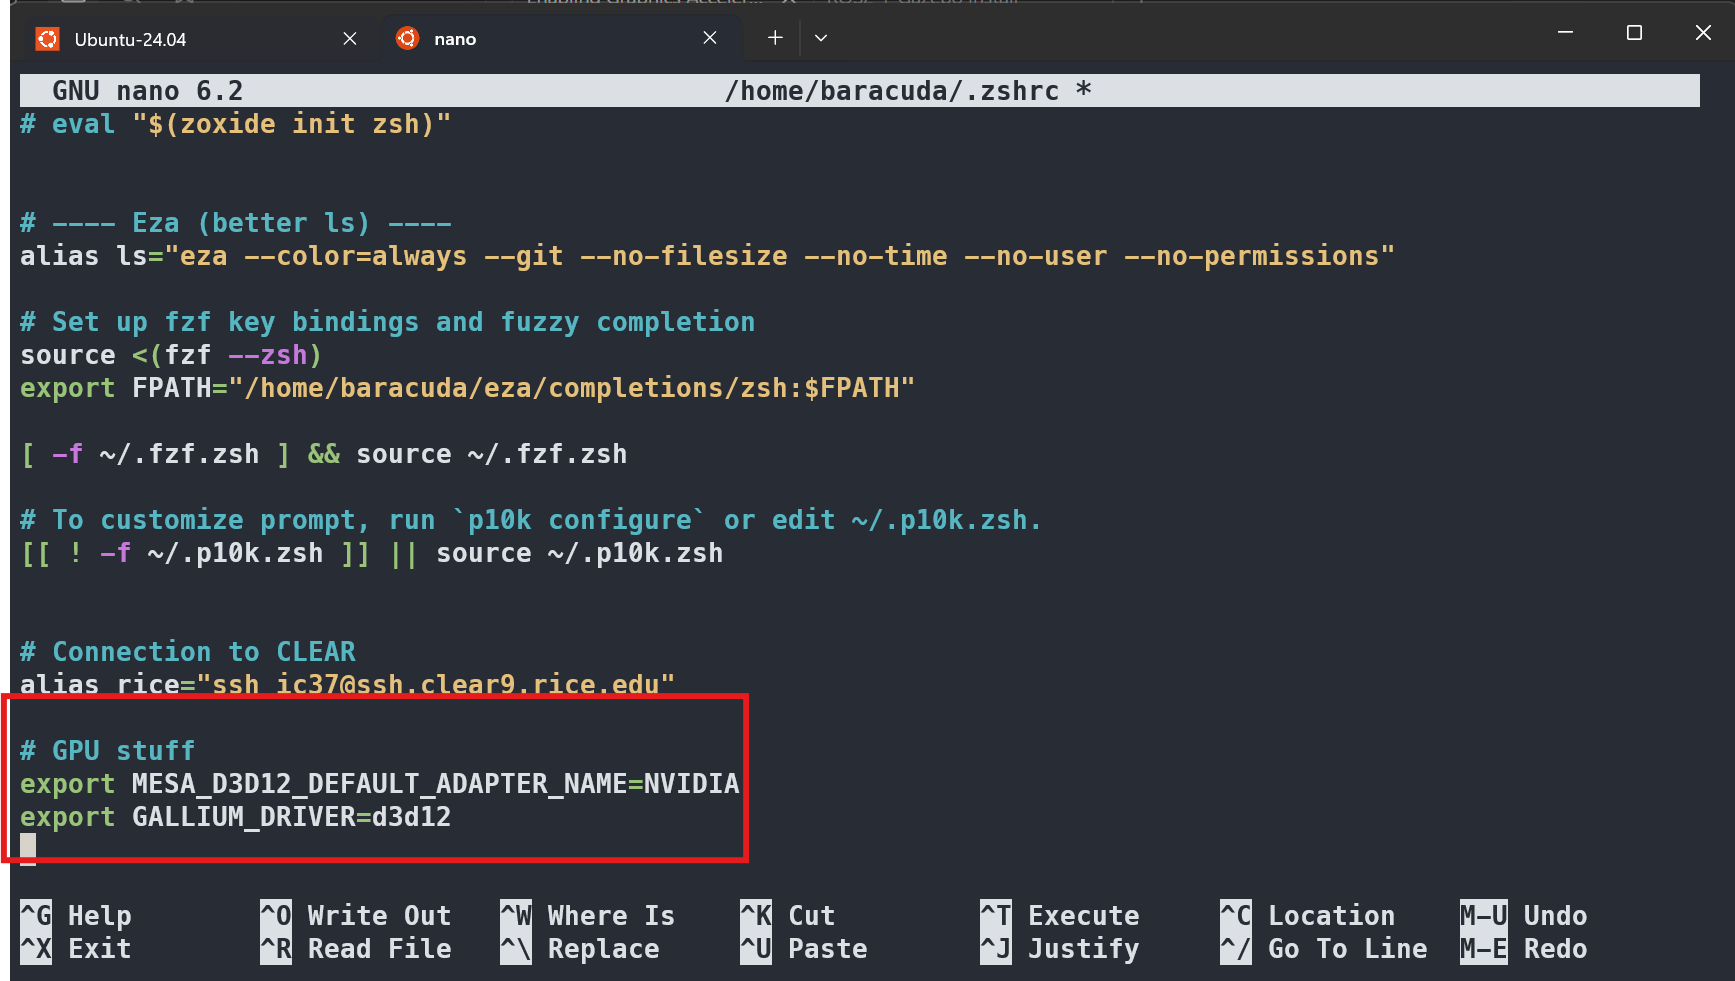Open a new tab with the plus button

[775, 38]
